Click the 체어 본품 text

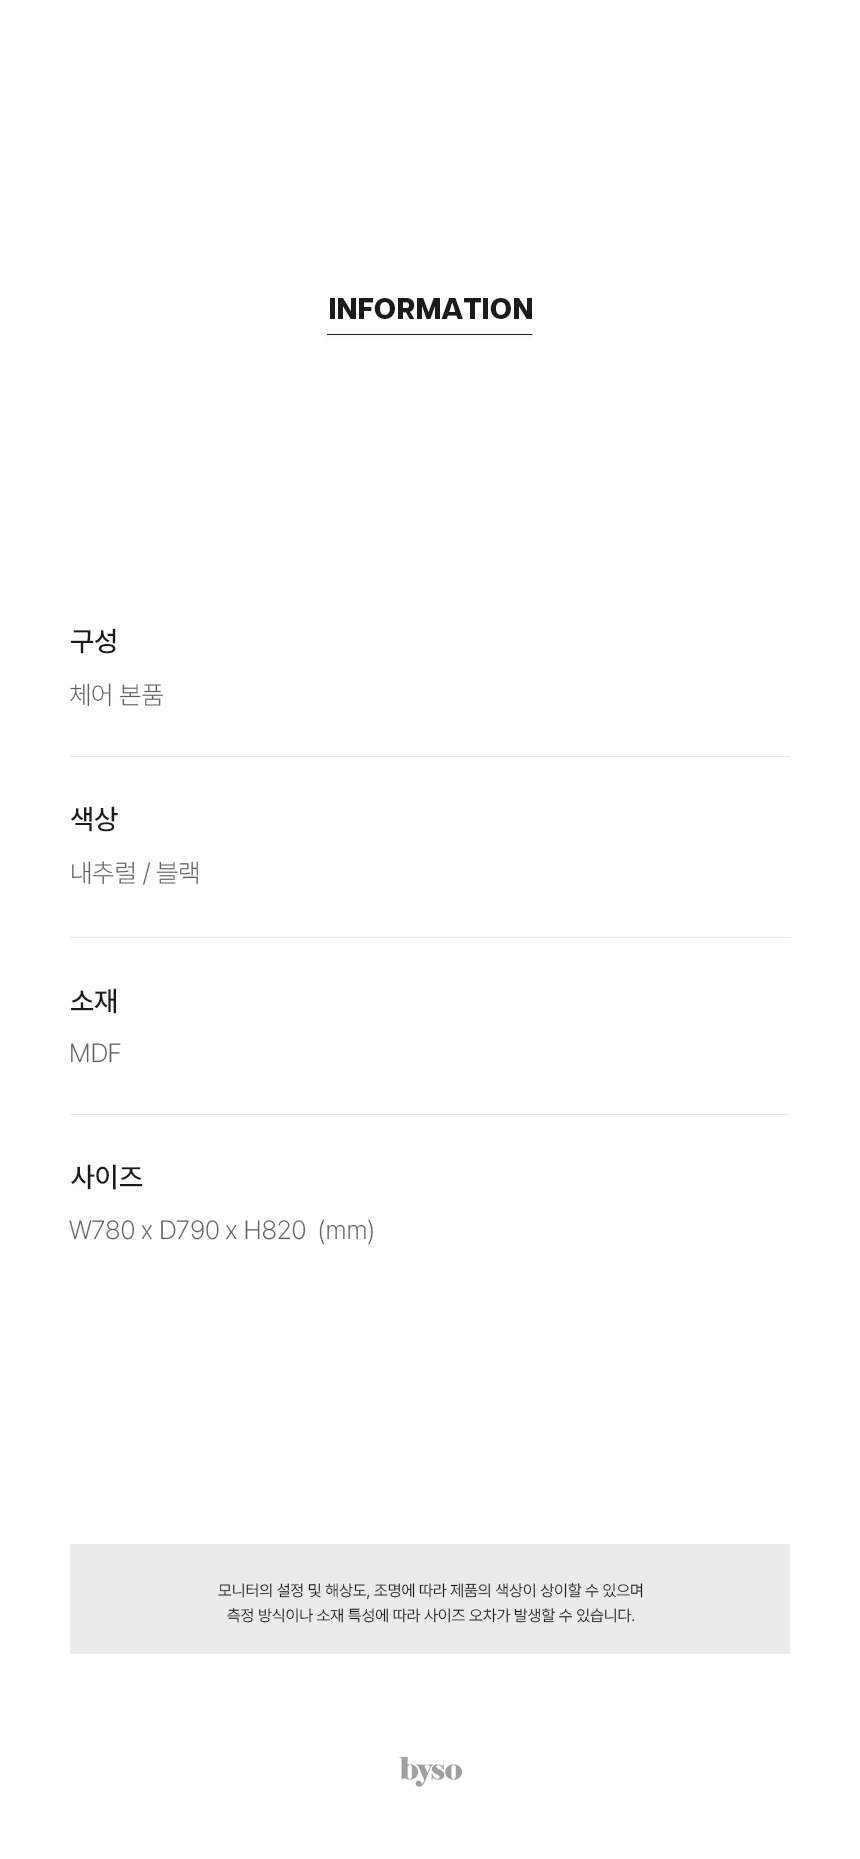coord(116,694)
